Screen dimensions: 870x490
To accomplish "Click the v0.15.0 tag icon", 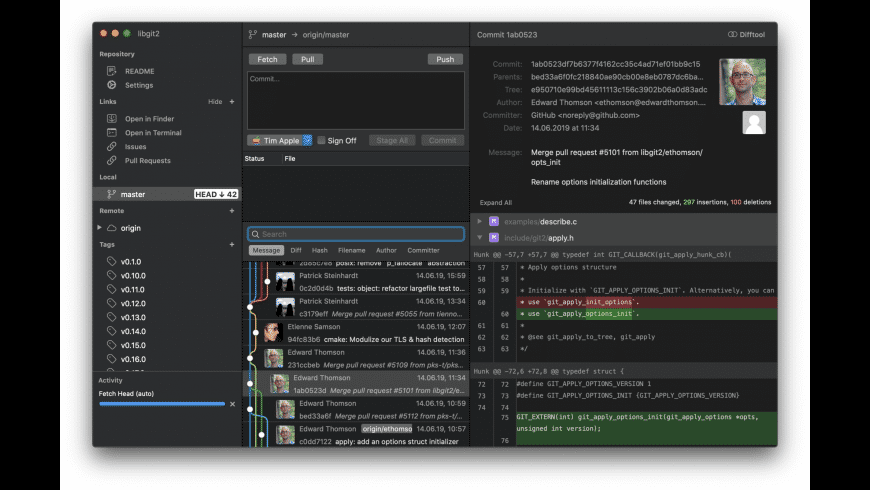I will (112, 345).
